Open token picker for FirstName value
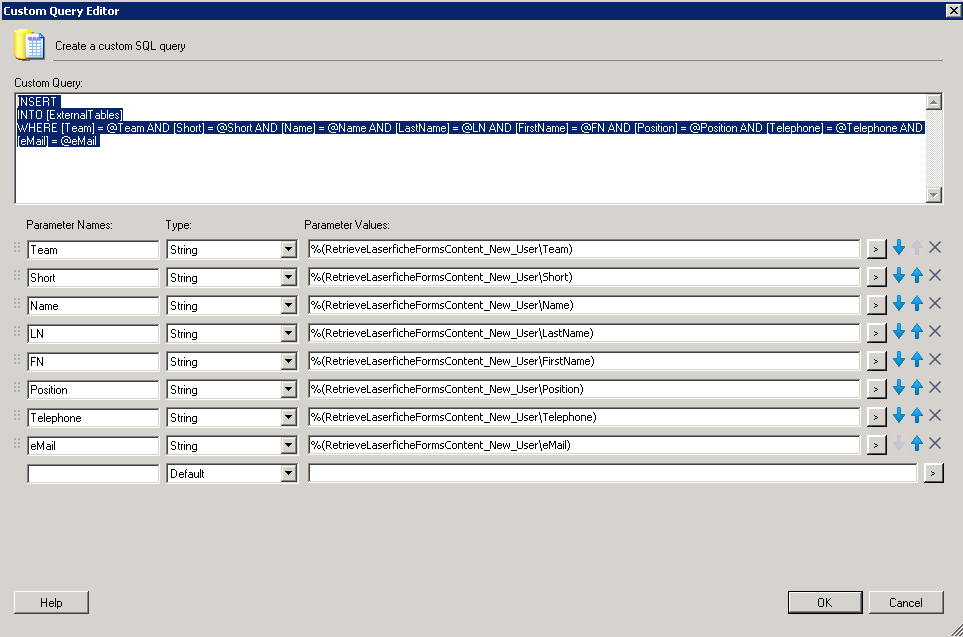Screen dimensions: 963x637 point(876,361)
